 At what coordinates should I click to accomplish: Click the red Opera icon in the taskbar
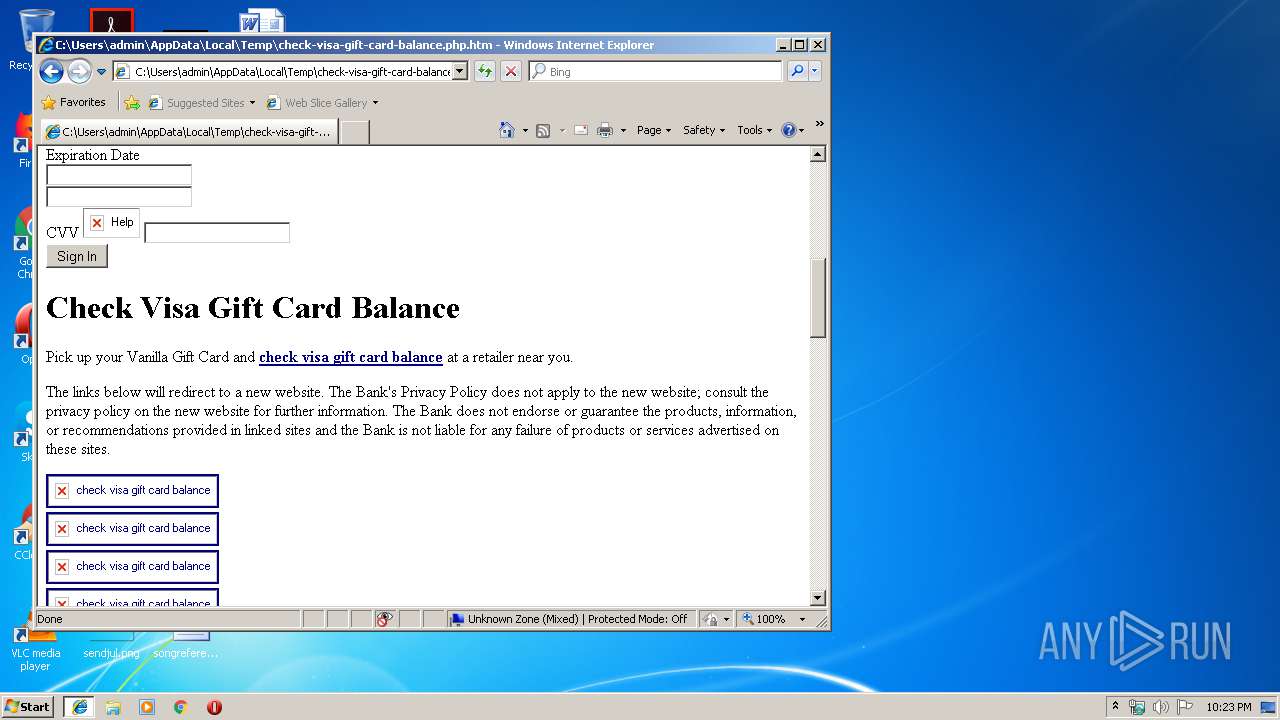(214, 707)
